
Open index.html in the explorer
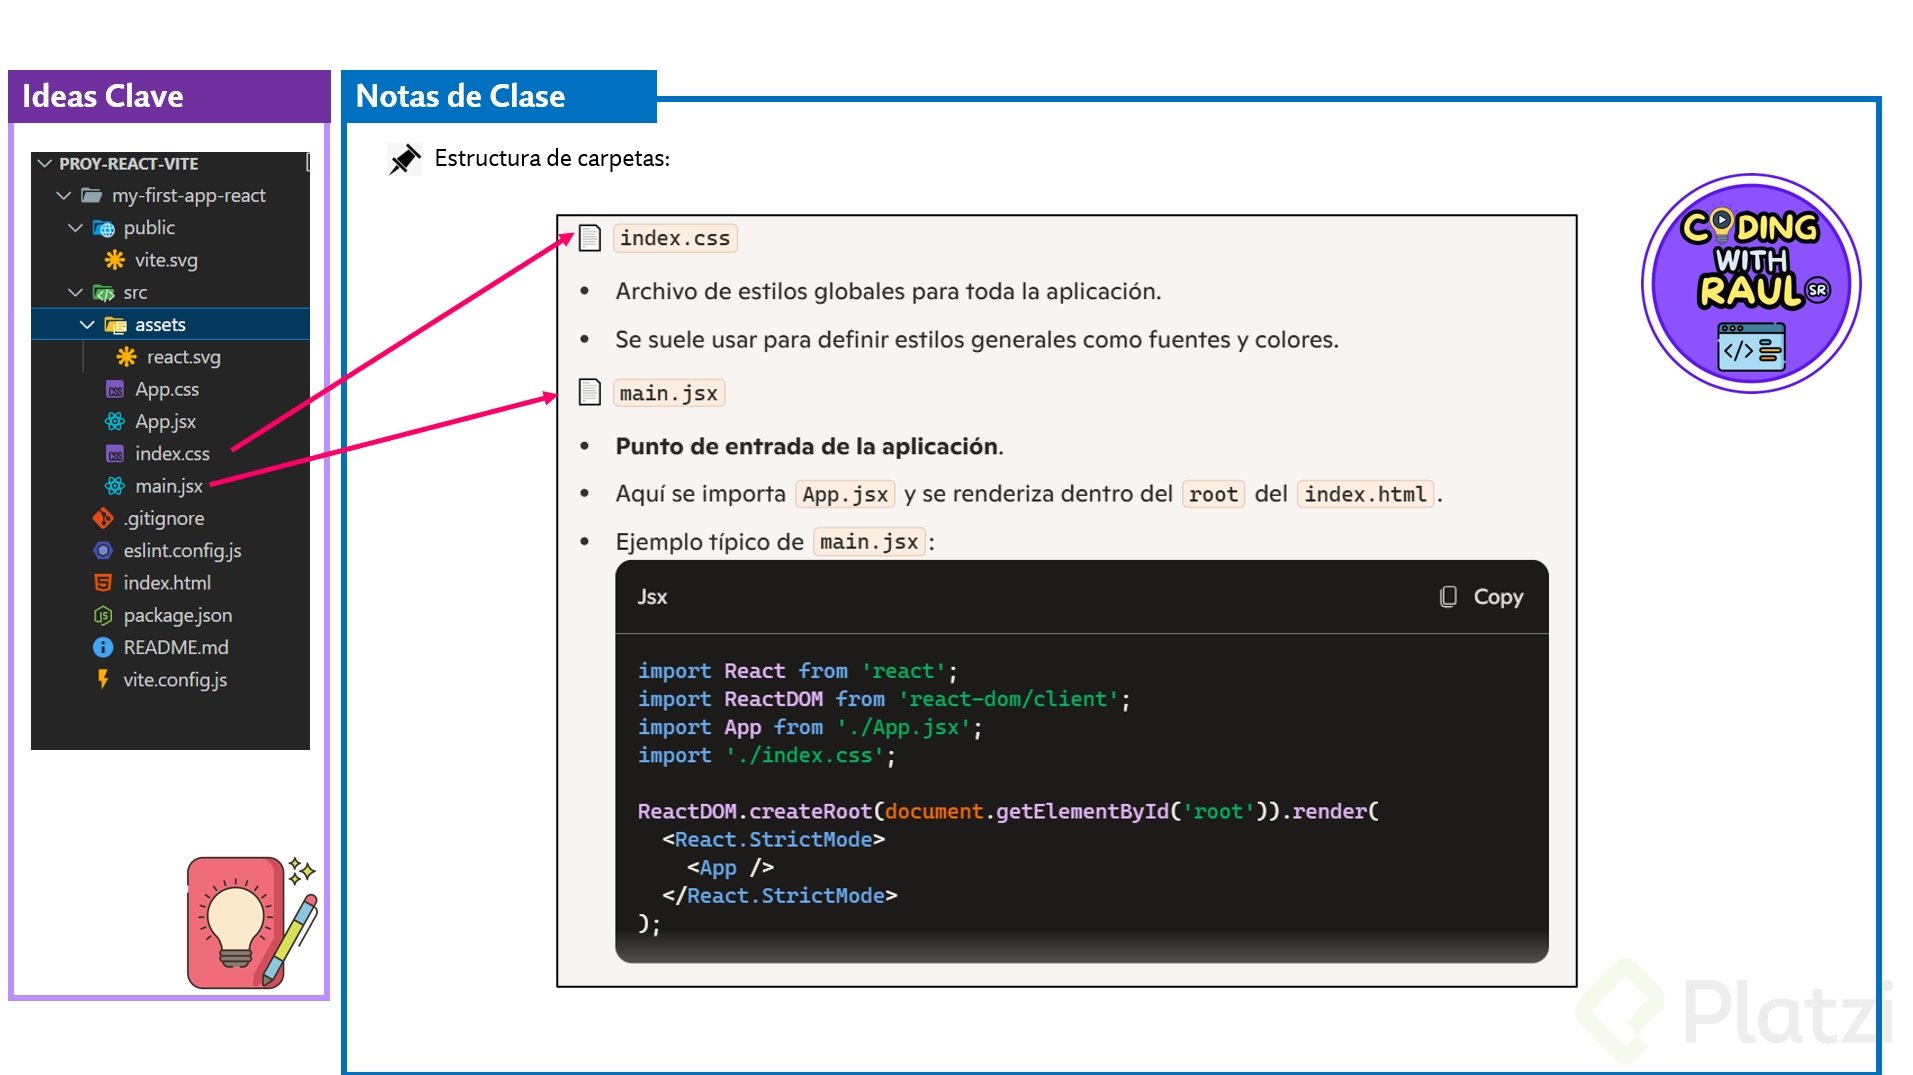[167, 583]
